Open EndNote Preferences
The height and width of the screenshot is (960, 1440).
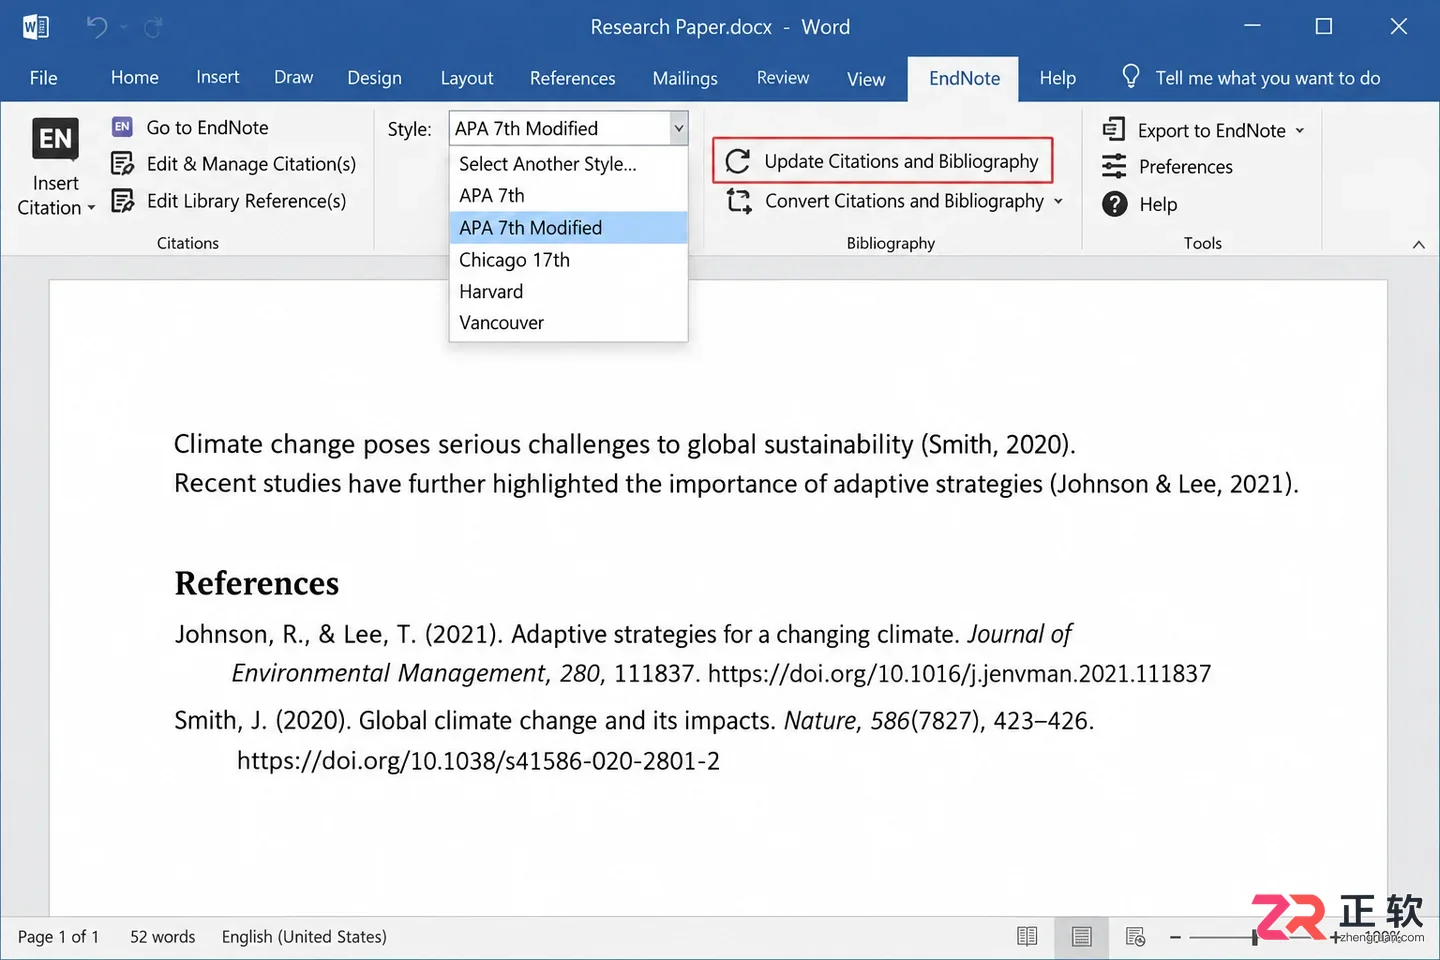[x=1167, y=167]
